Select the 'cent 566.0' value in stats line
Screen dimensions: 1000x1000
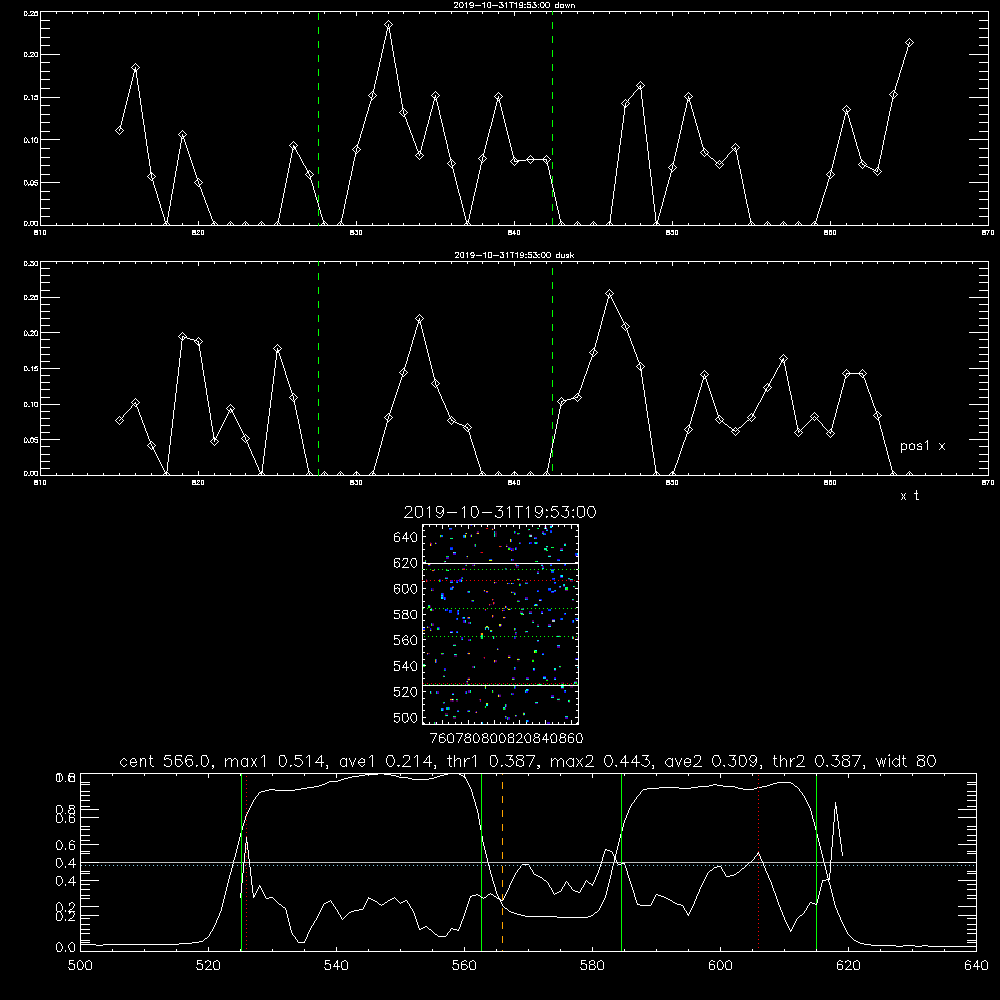pyautogui.click(x=166, y=761)
